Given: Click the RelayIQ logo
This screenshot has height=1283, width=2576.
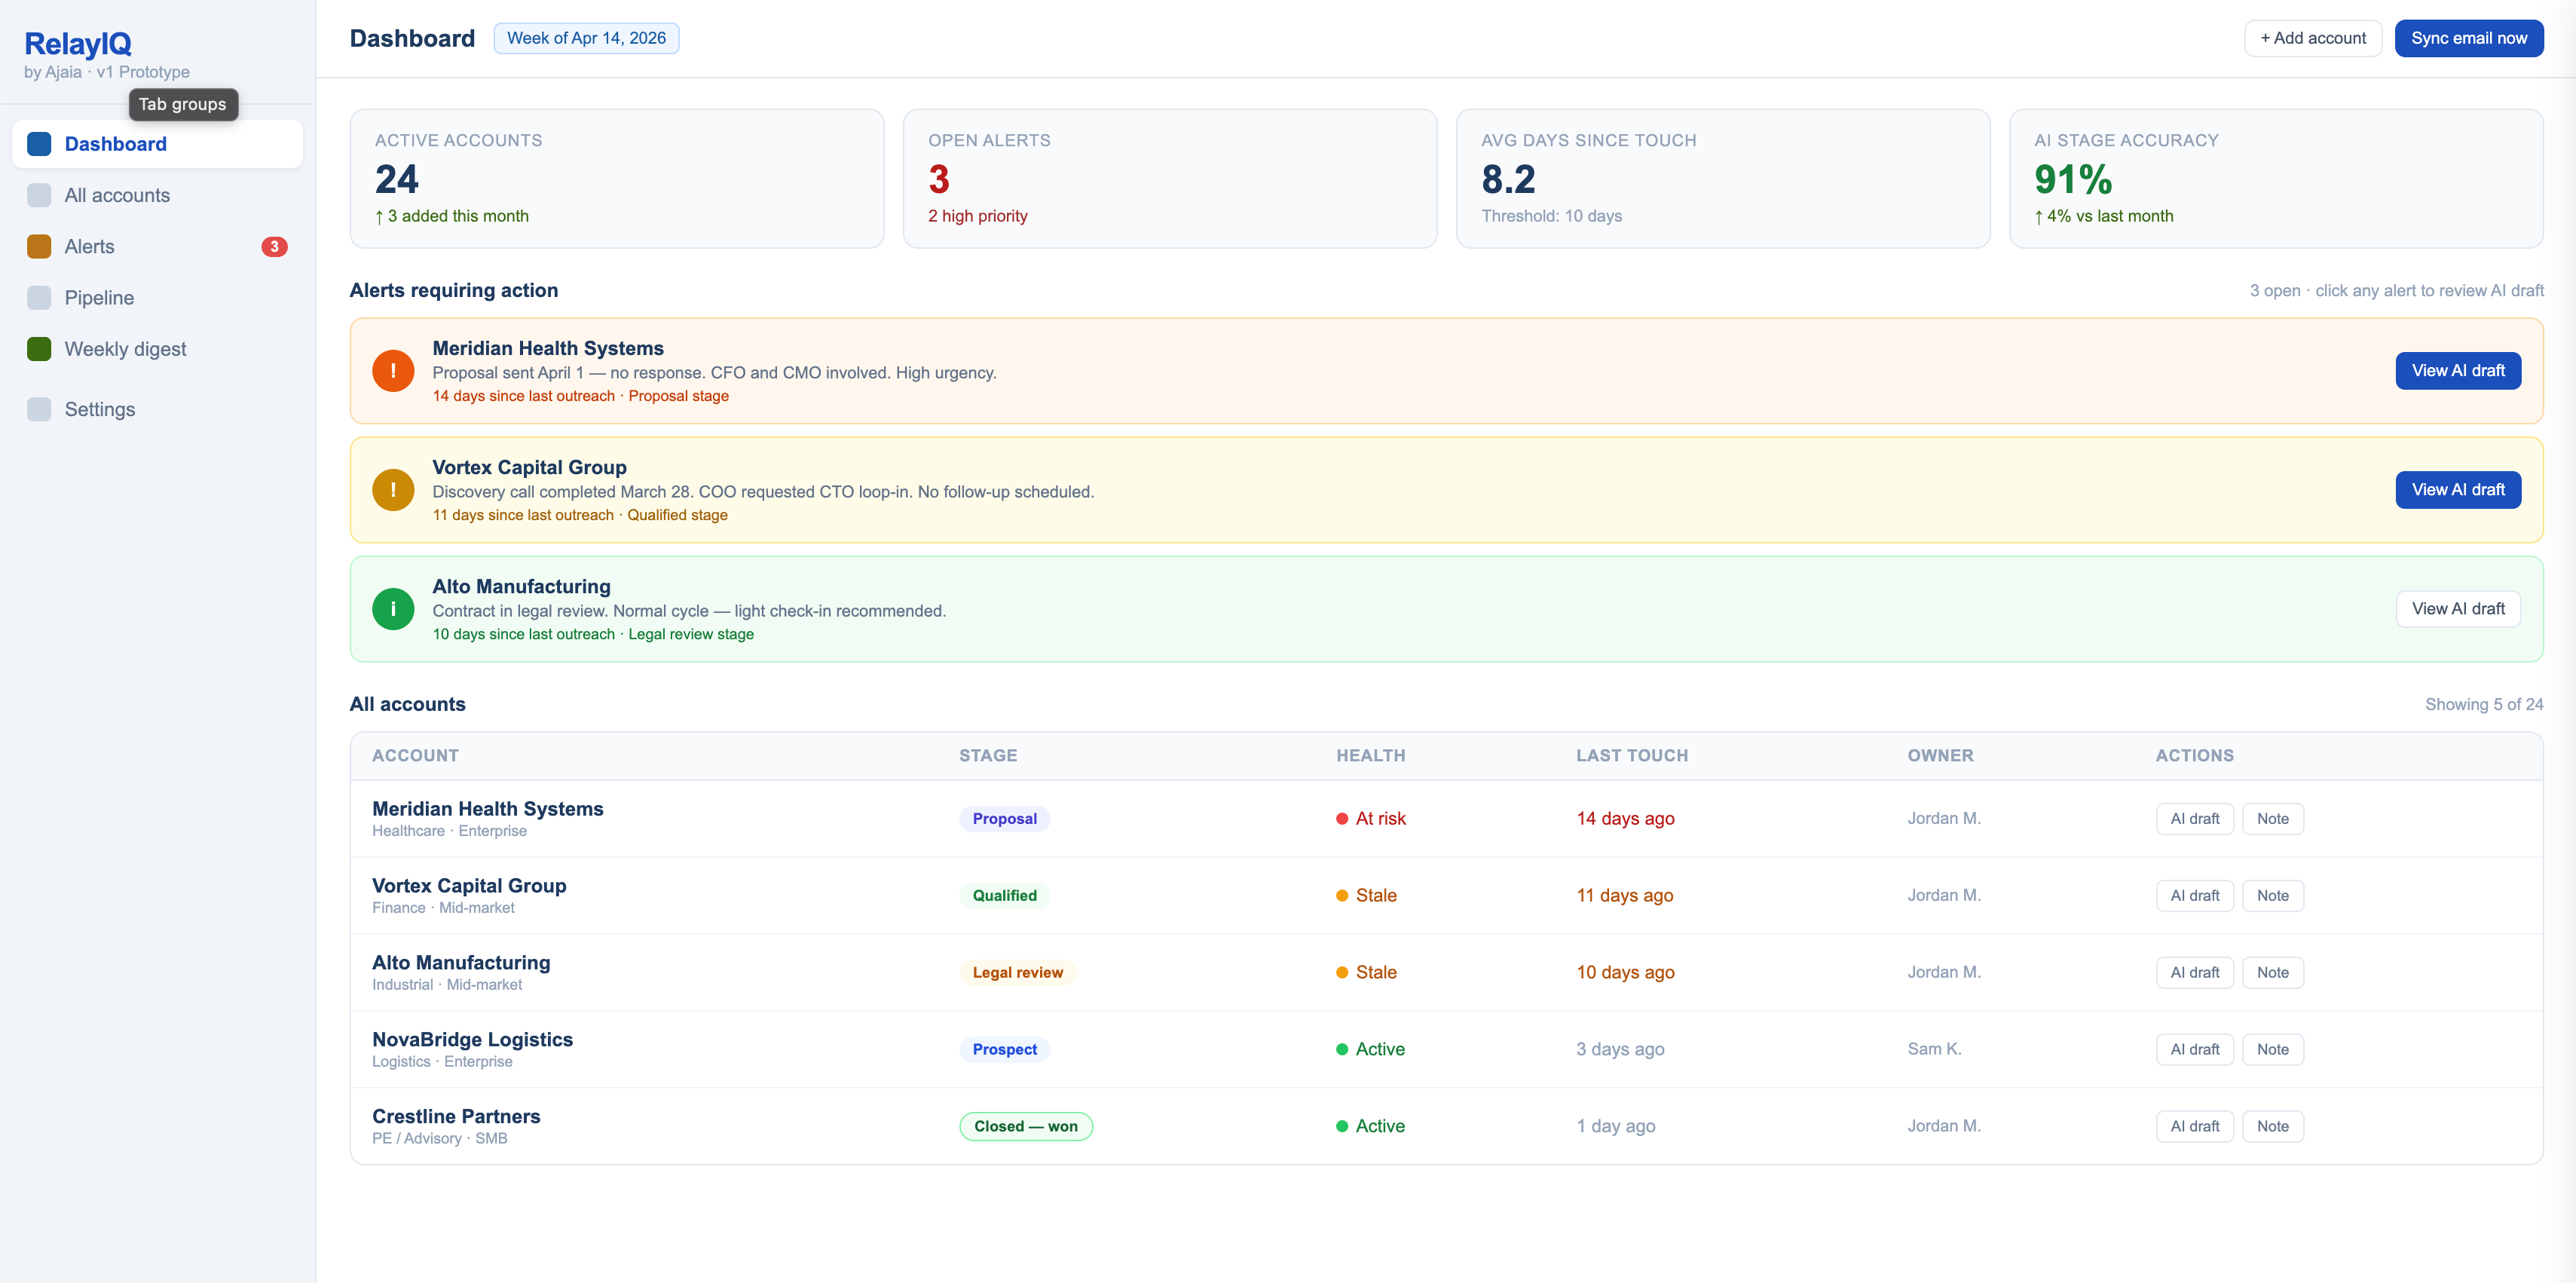Looking at the screenshot, I should (x=78, y=43).
